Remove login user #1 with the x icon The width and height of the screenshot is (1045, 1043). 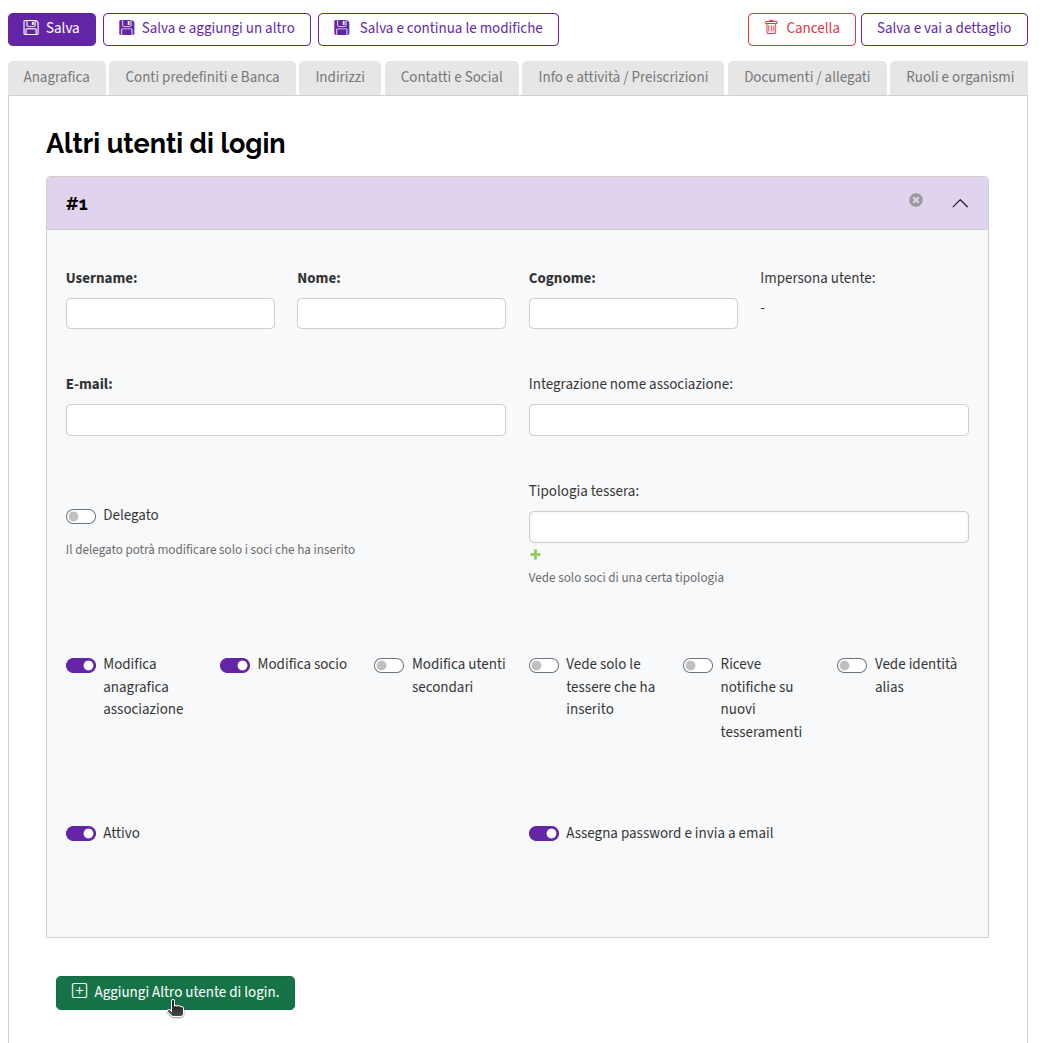916,200
